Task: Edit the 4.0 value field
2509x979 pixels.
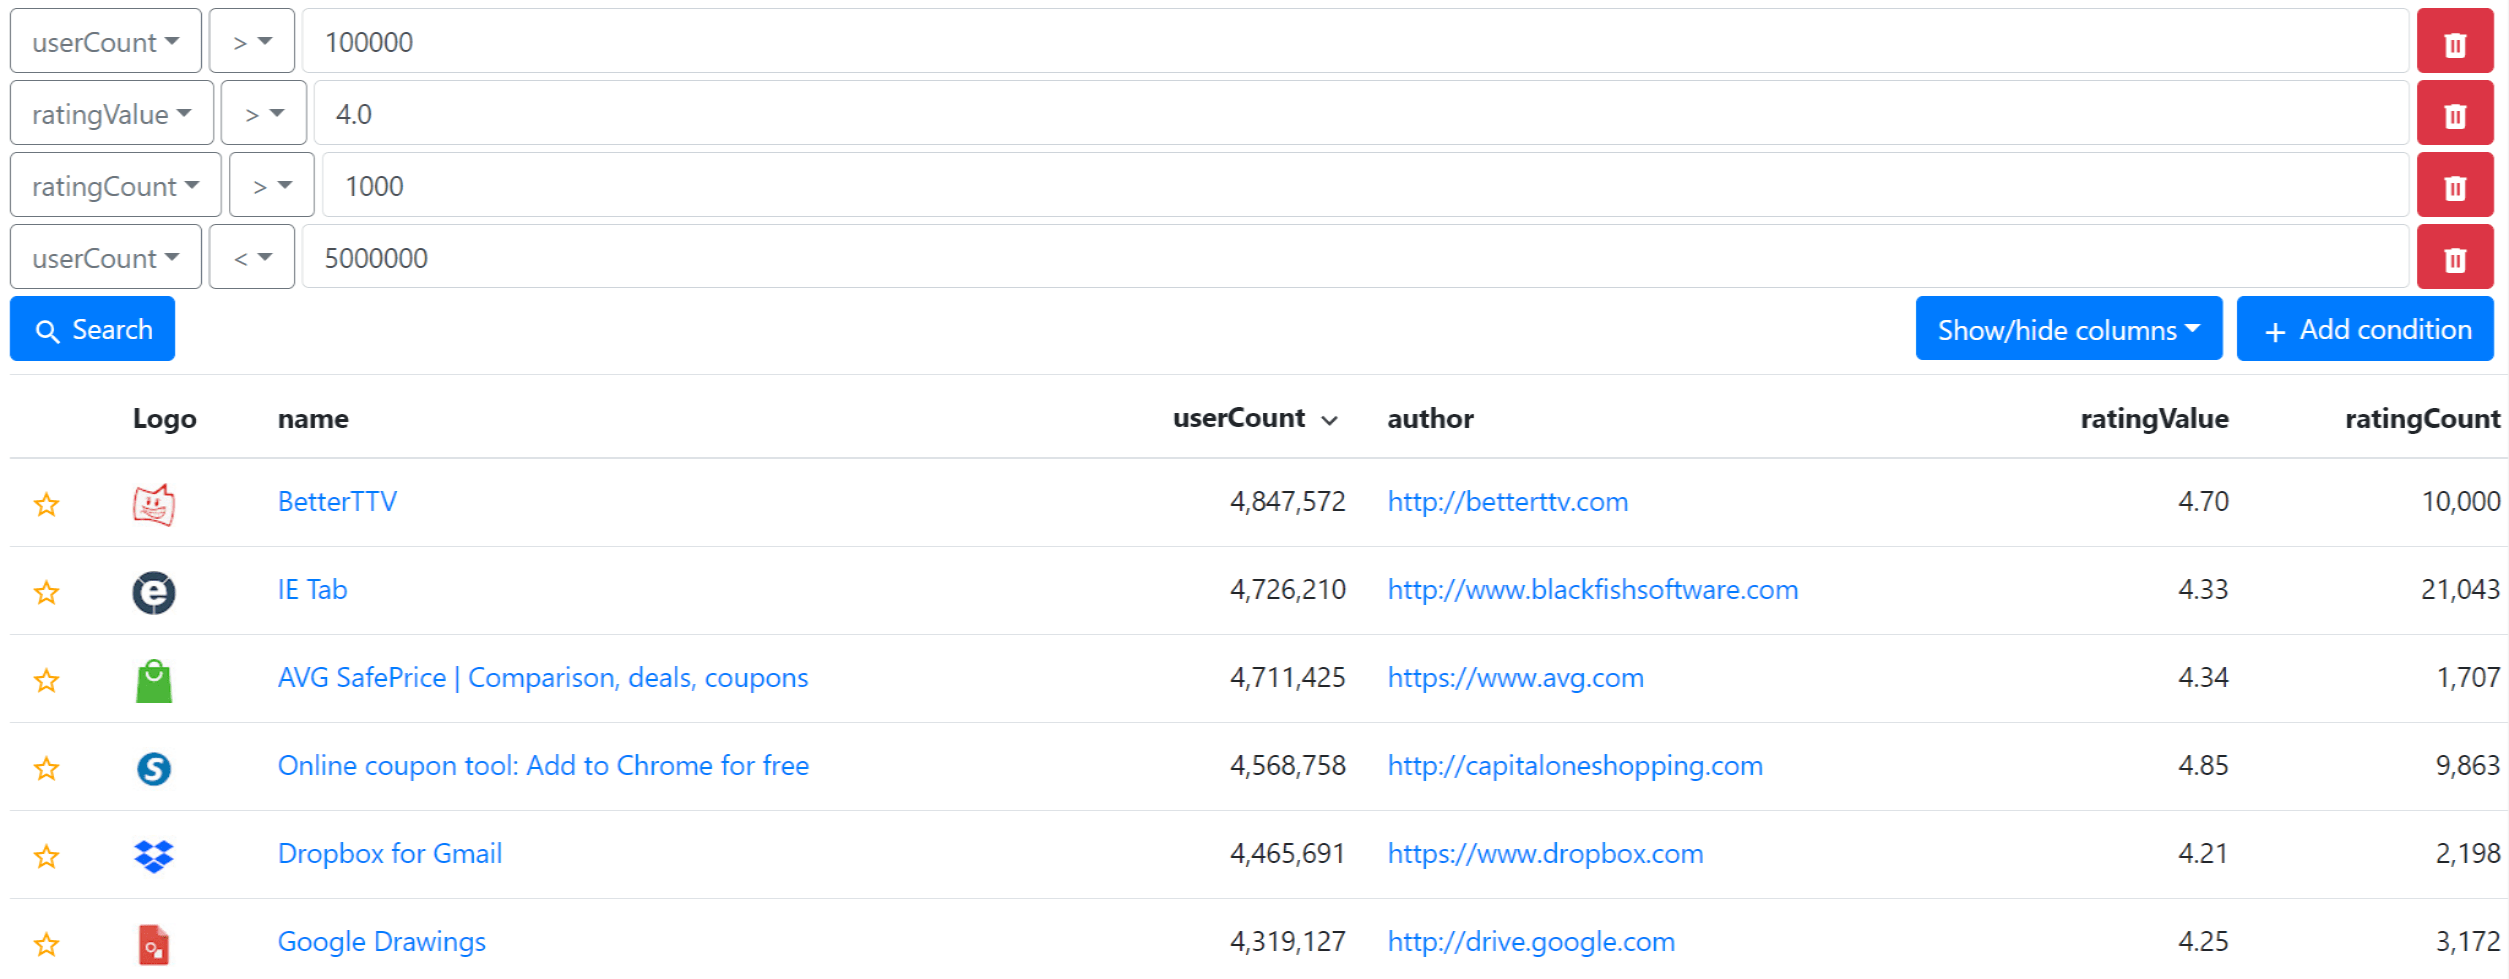Action: pos(1361,113)
